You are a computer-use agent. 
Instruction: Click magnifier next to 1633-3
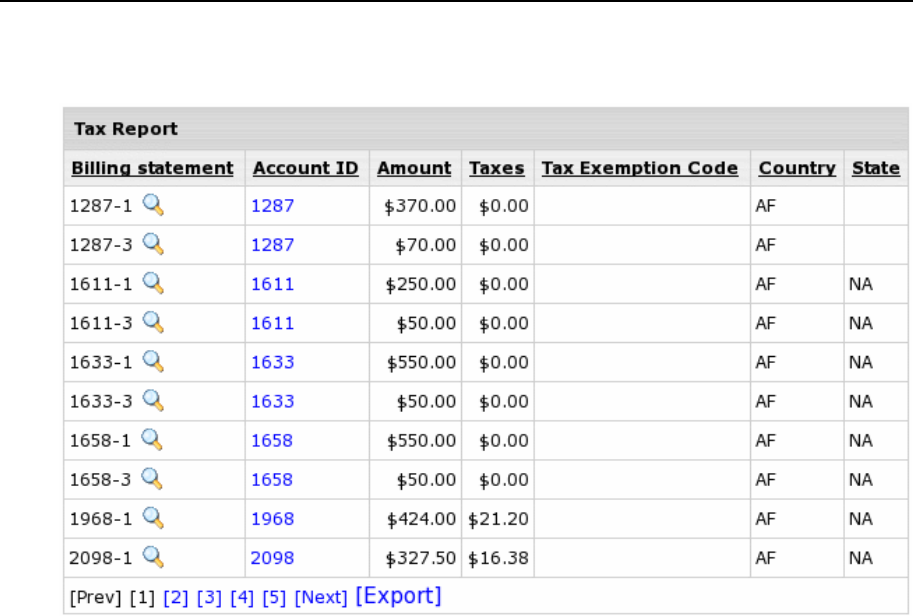[153, 400]
